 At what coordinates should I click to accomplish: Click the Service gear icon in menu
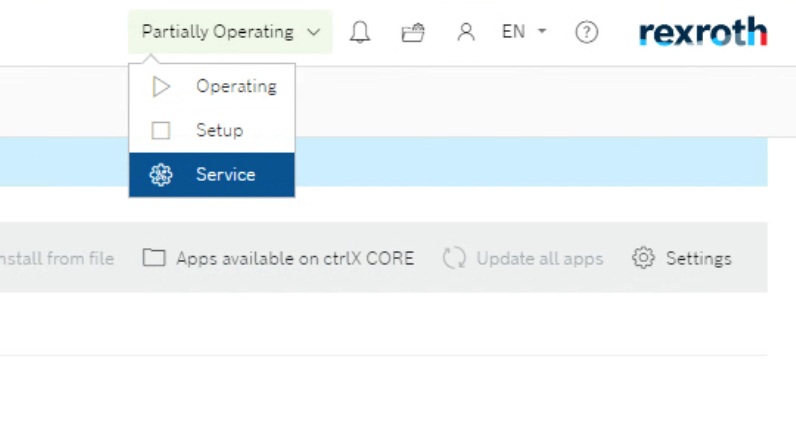point(161,175)
